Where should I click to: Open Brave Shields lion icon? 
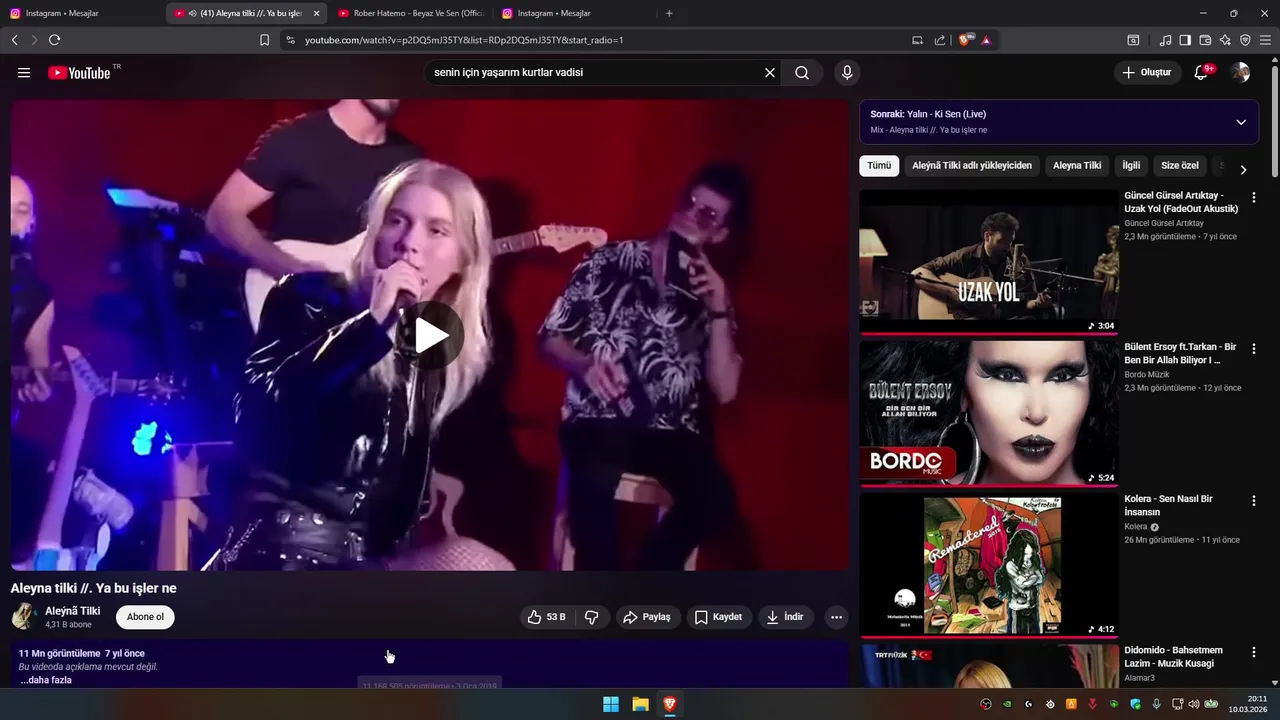click(x=965, y=40)
